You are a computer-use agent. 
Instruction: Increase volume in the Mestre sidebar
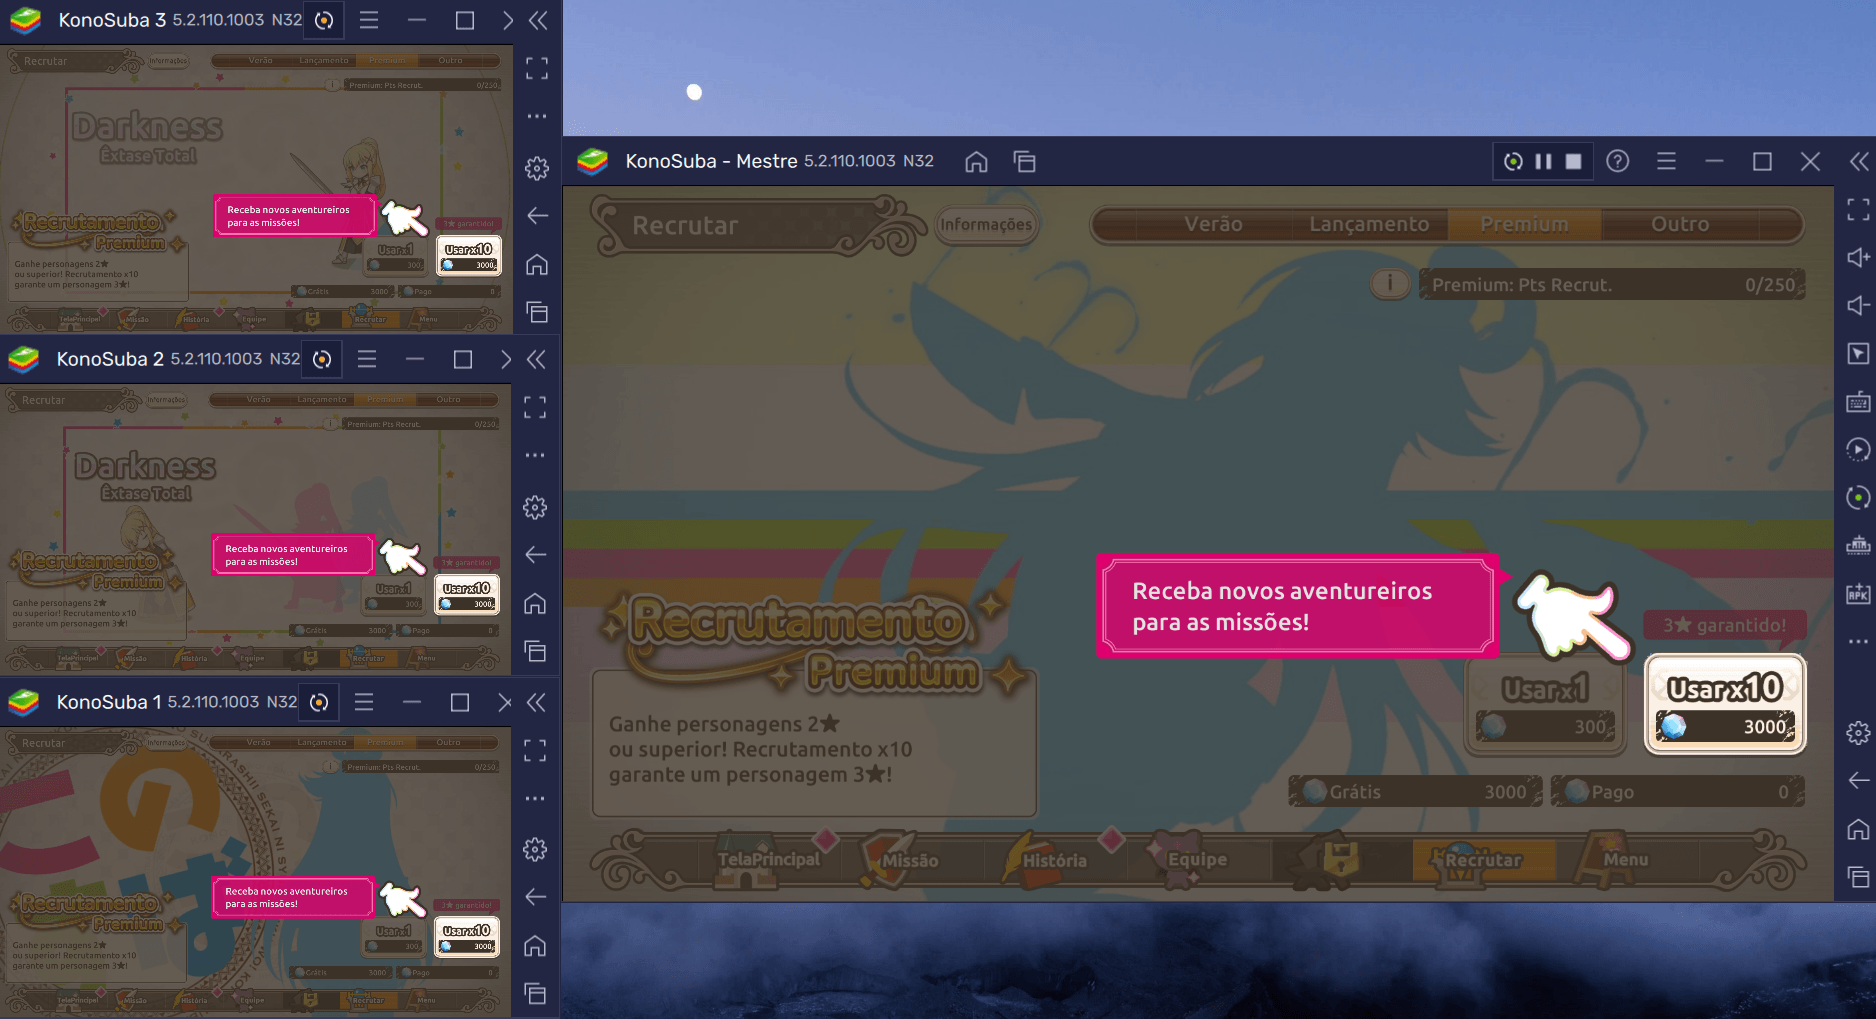point(1858,257)
